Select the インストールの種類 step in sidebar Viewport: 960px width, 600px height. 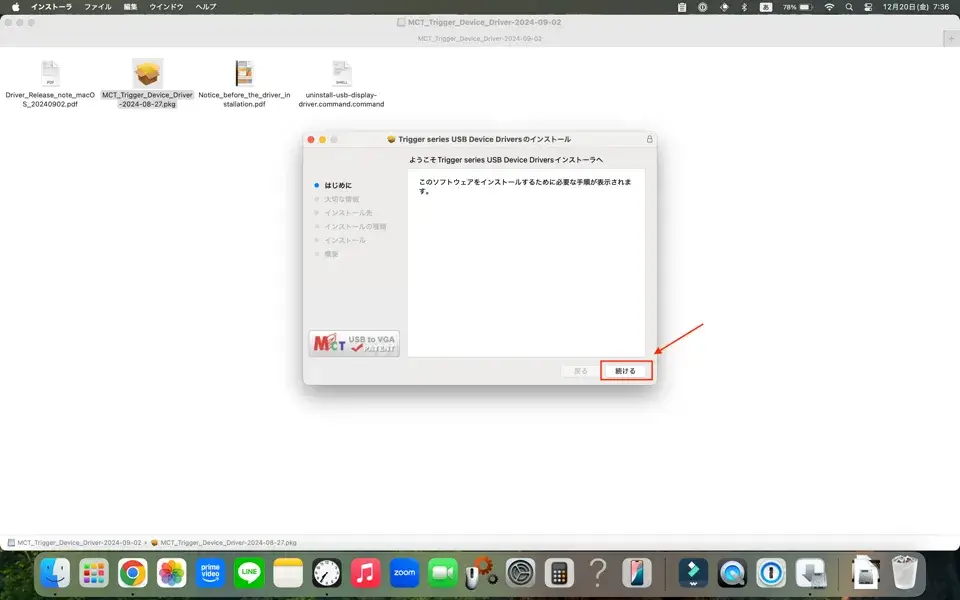click(x=355, y=227)
